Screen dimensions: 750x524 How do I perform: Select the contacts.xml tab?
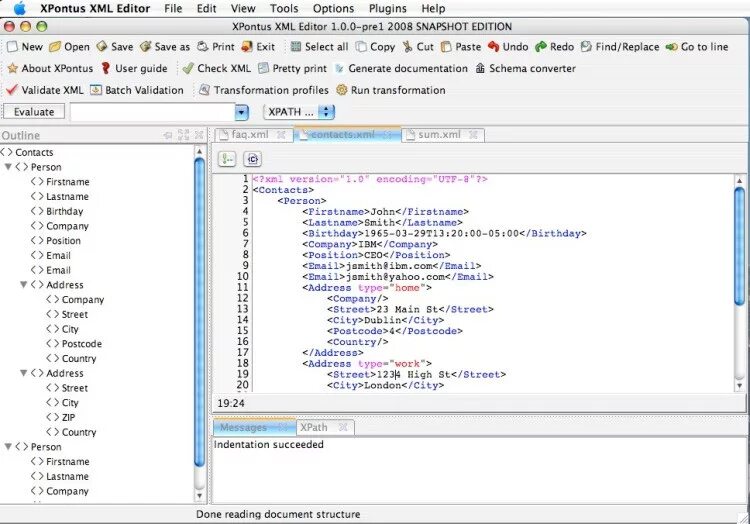point(342,135)
